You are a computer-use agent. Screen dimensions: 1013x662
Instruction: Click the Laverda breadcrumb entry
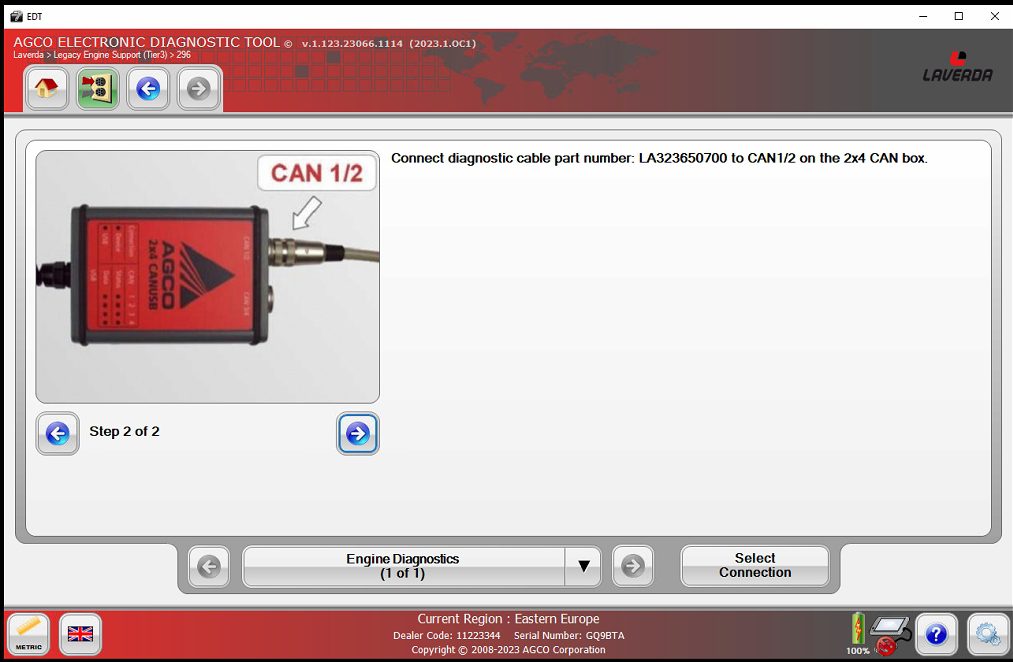click(x=27, y=55)
